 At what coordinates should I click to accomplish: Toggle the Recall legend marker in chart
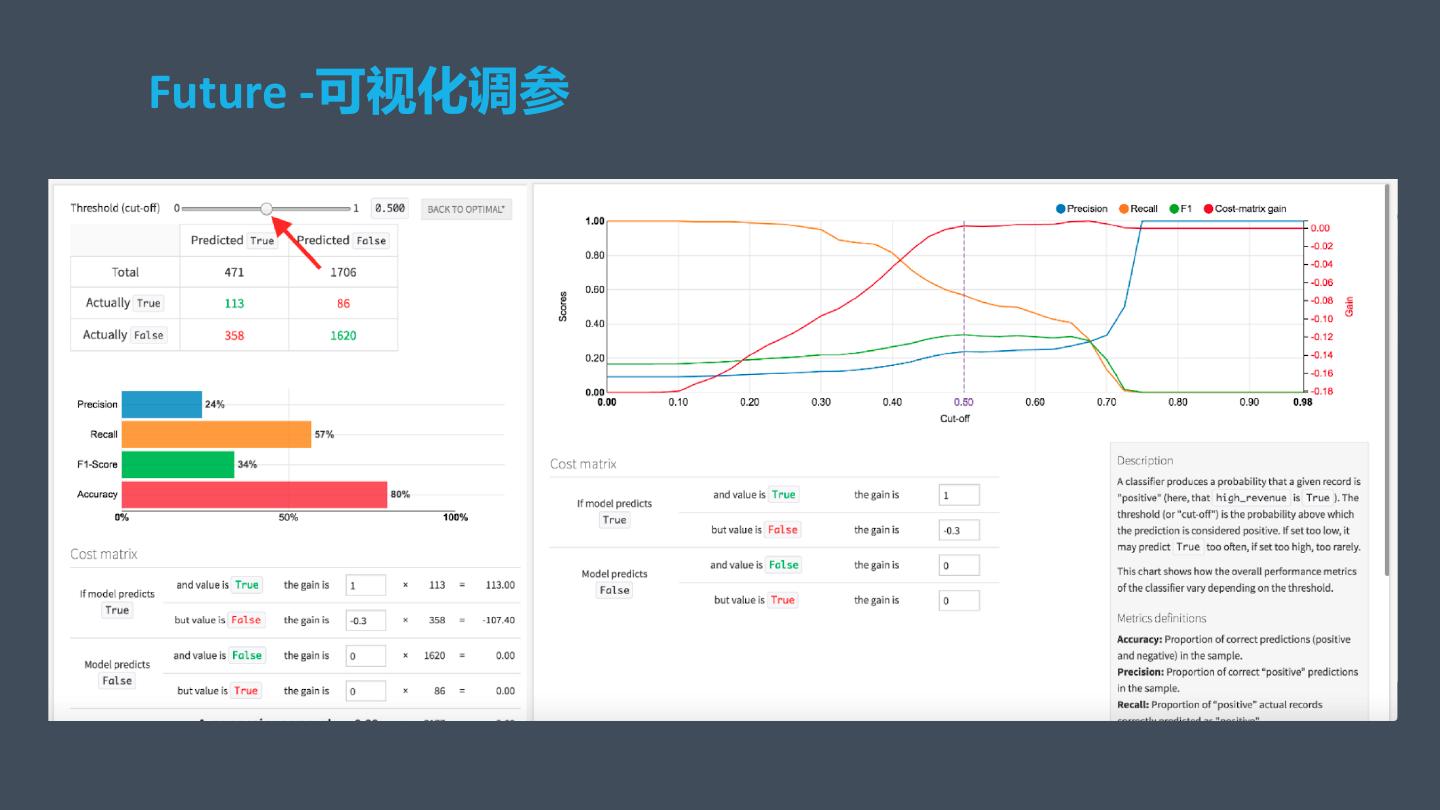click(1124, 209)
